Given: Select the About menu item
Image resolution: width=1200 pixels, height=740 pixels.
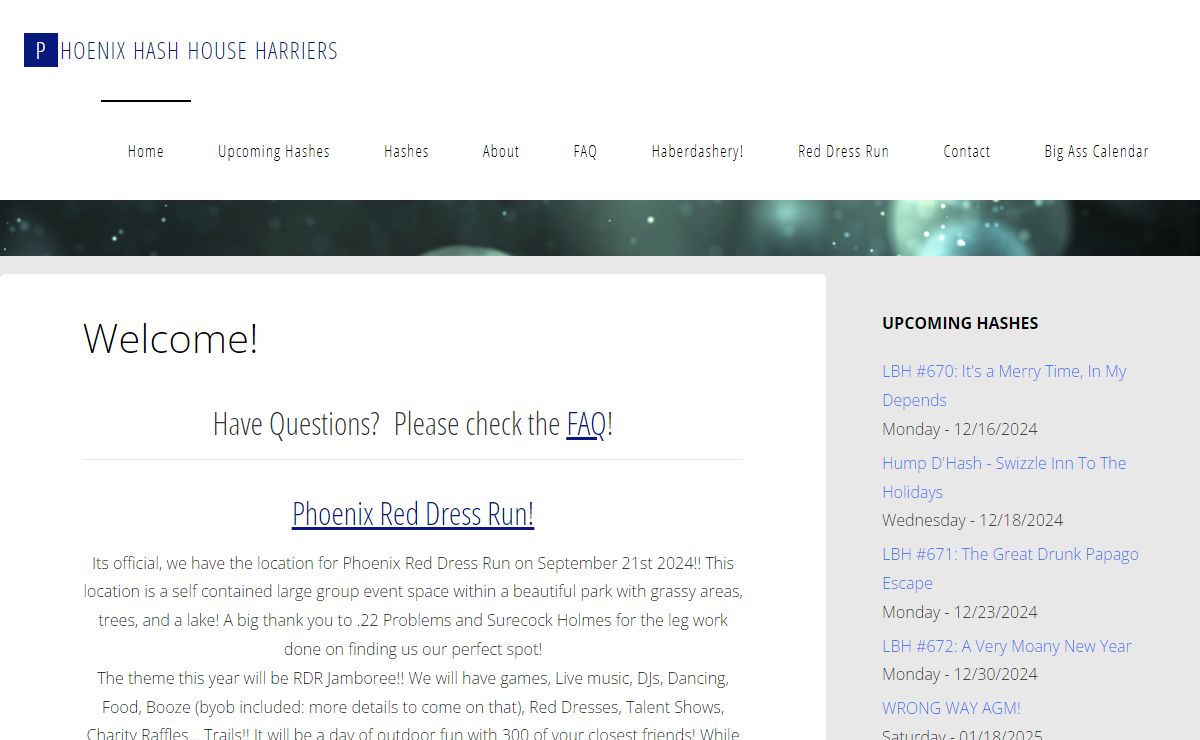Looking at the screenshot, I should (x=501, y=151).
